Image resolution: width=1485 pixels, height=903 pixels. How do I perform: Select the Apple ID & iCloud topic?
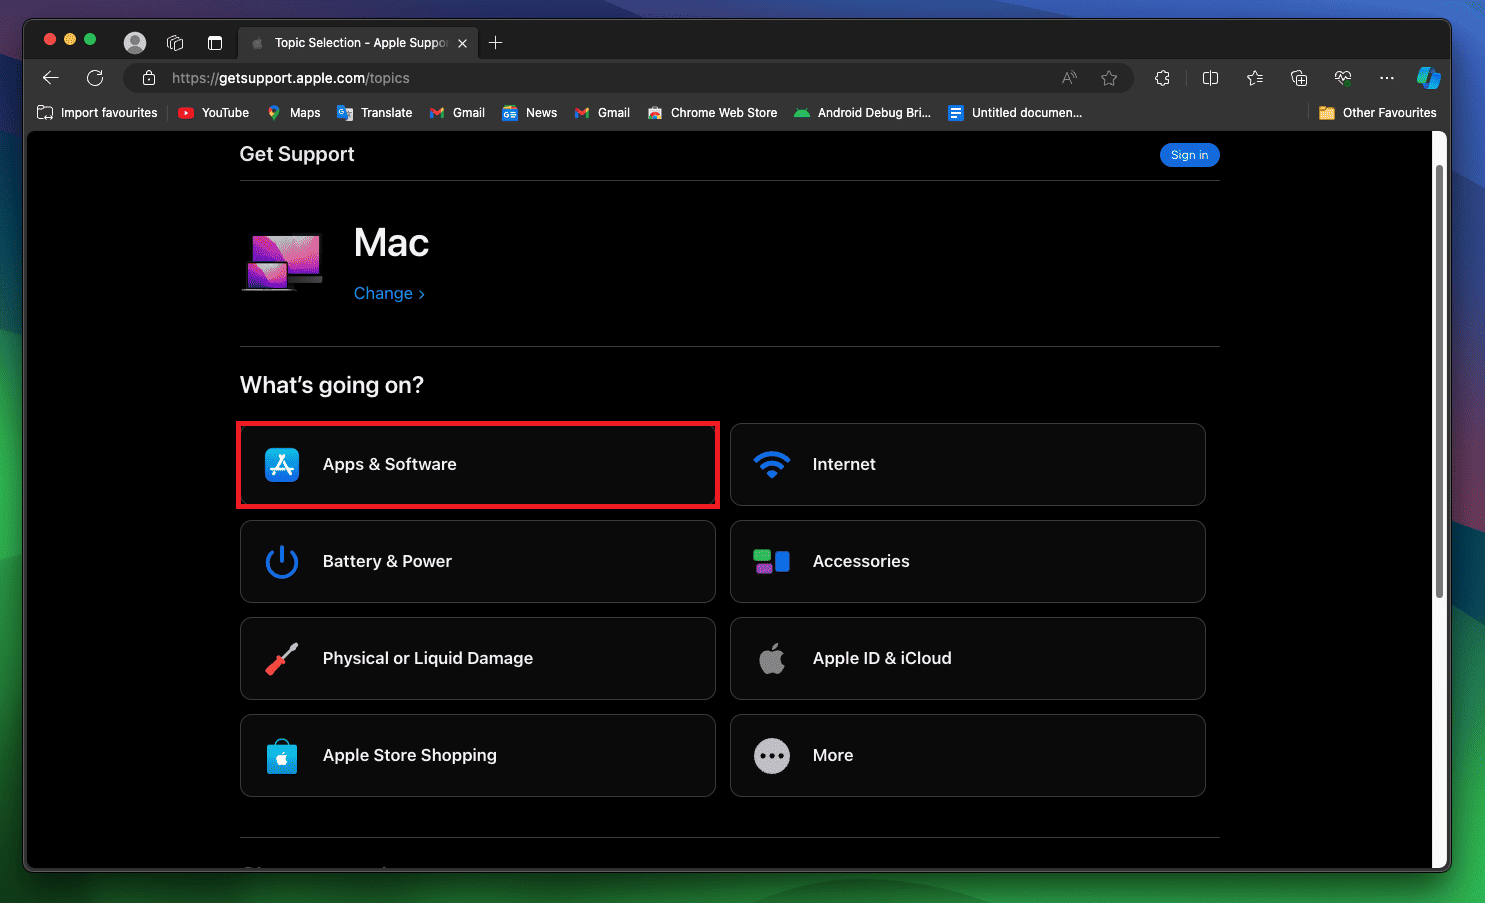click(x=967, y=659)
